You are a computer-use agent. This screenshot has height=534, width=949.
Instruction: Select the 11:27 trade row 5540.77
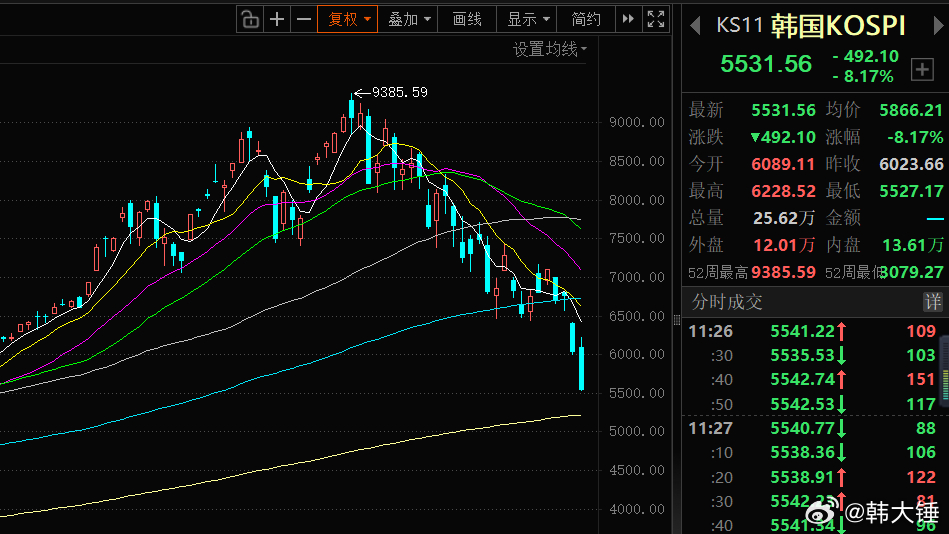[x=812, y=429]
